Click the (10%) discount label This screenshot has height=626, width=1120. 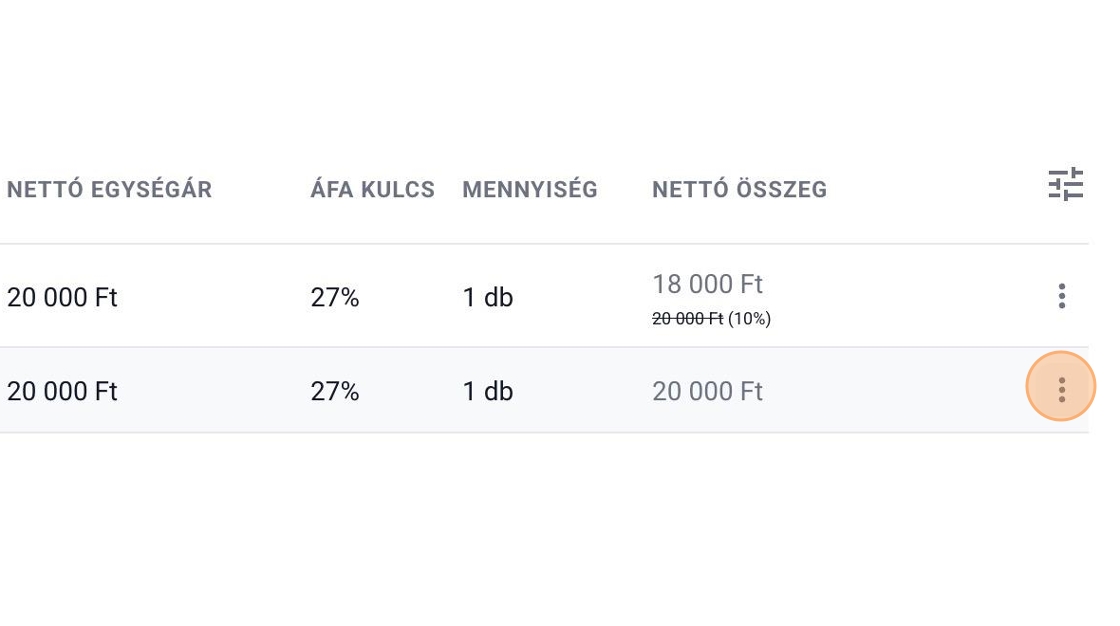click(x=749, y=319)
